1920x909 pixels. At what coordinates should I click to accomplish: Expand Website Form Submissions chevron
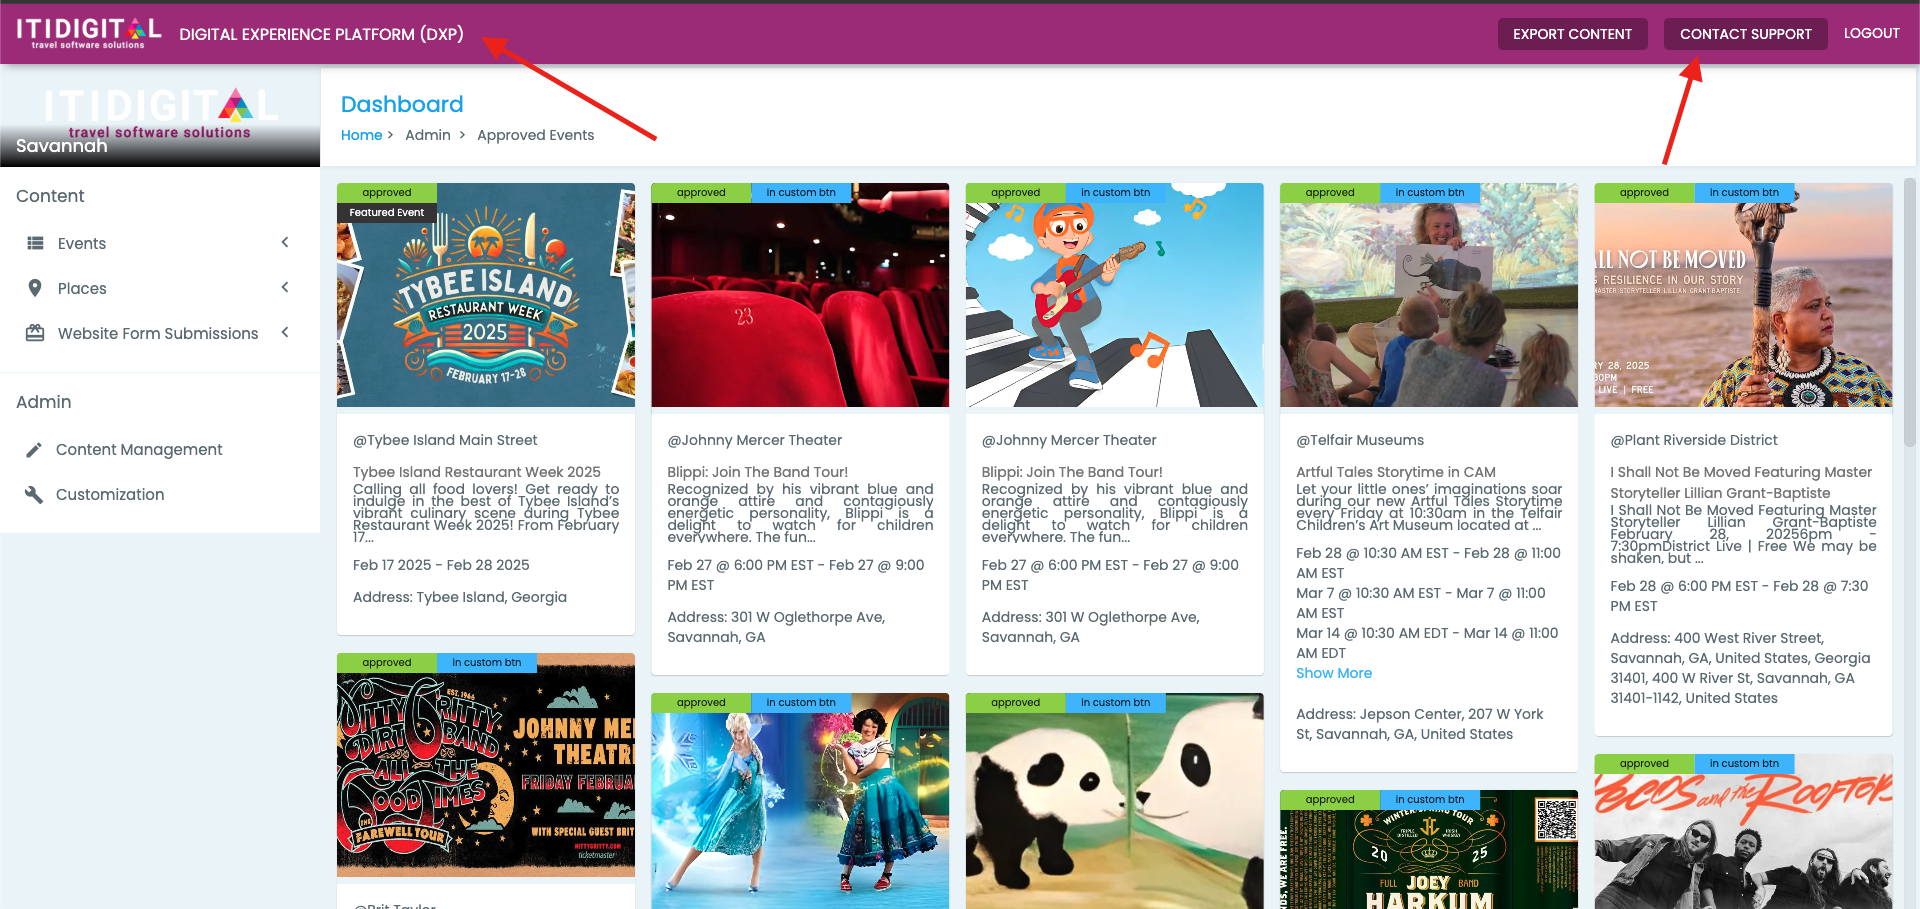[285, 332]
